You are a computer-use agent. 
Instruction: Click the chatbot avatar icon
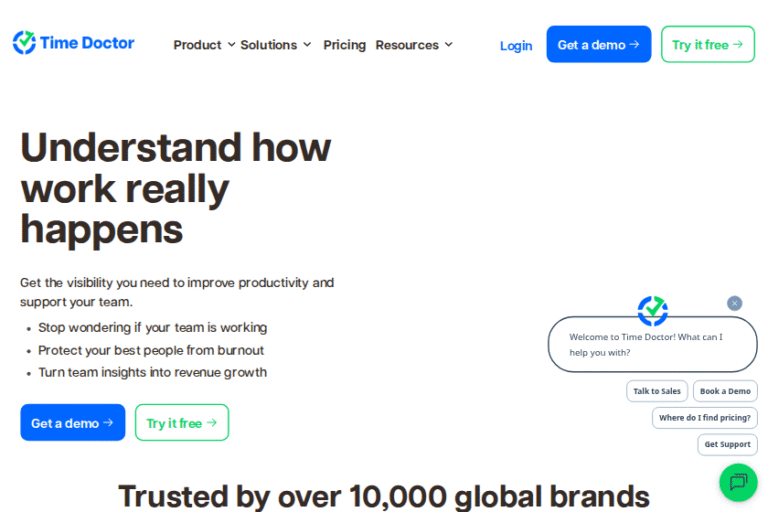click(653, 311)
